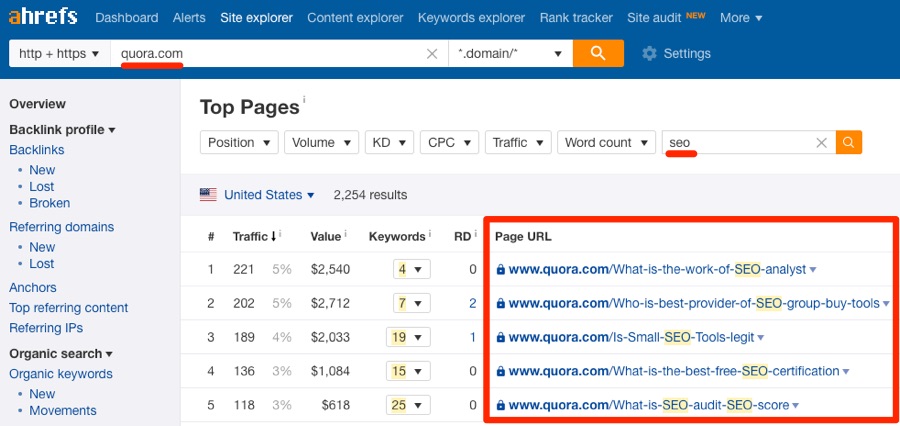Click the lock icon on the SEO-analyst URL
Viewport: 900px width, 426px height.
(501, 269)
